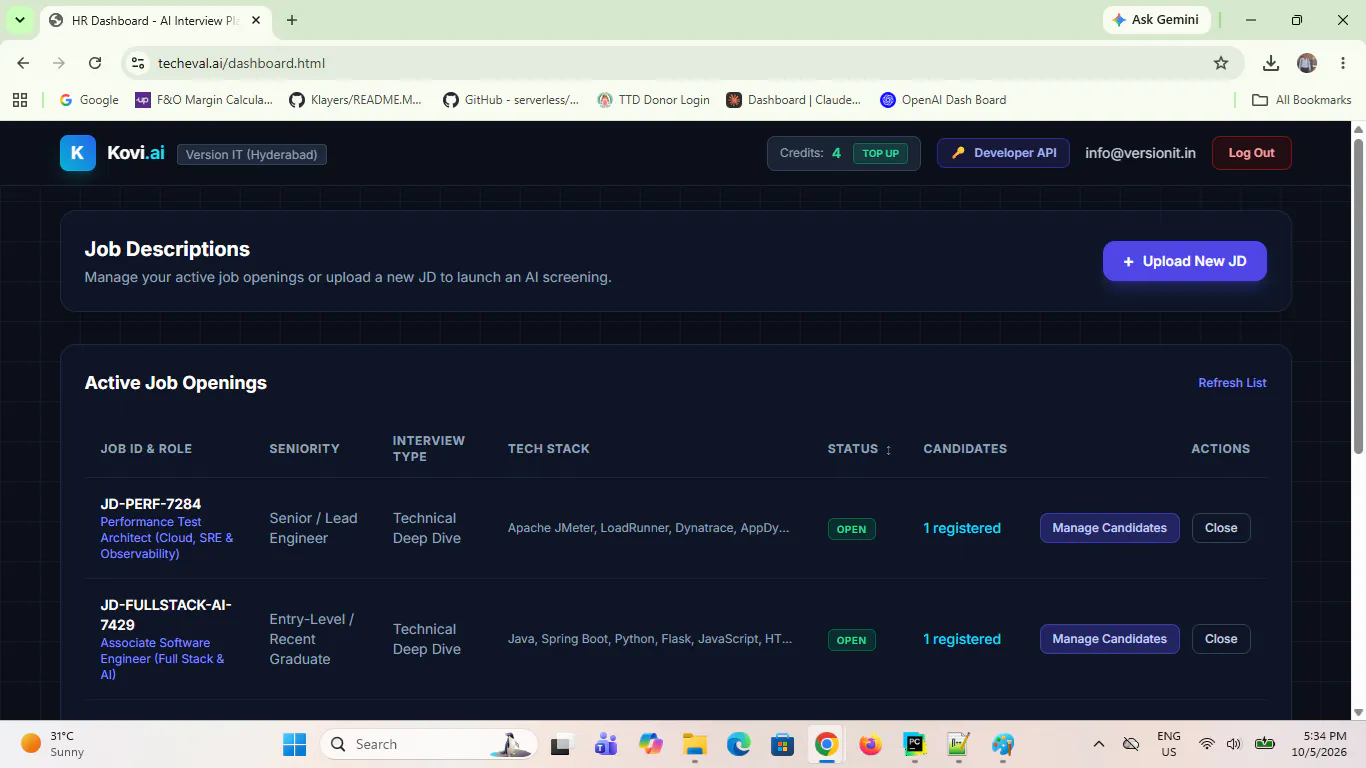The width and height of the screenshot is (1366, 768).
Task: Open the volume control icon
Action: coord(1233,744)
